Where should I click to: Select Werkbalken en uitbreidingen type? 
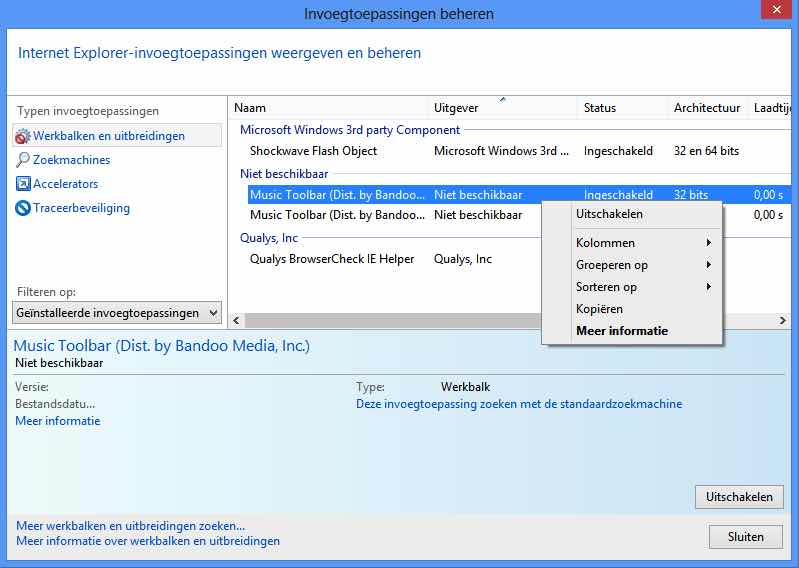117,136
